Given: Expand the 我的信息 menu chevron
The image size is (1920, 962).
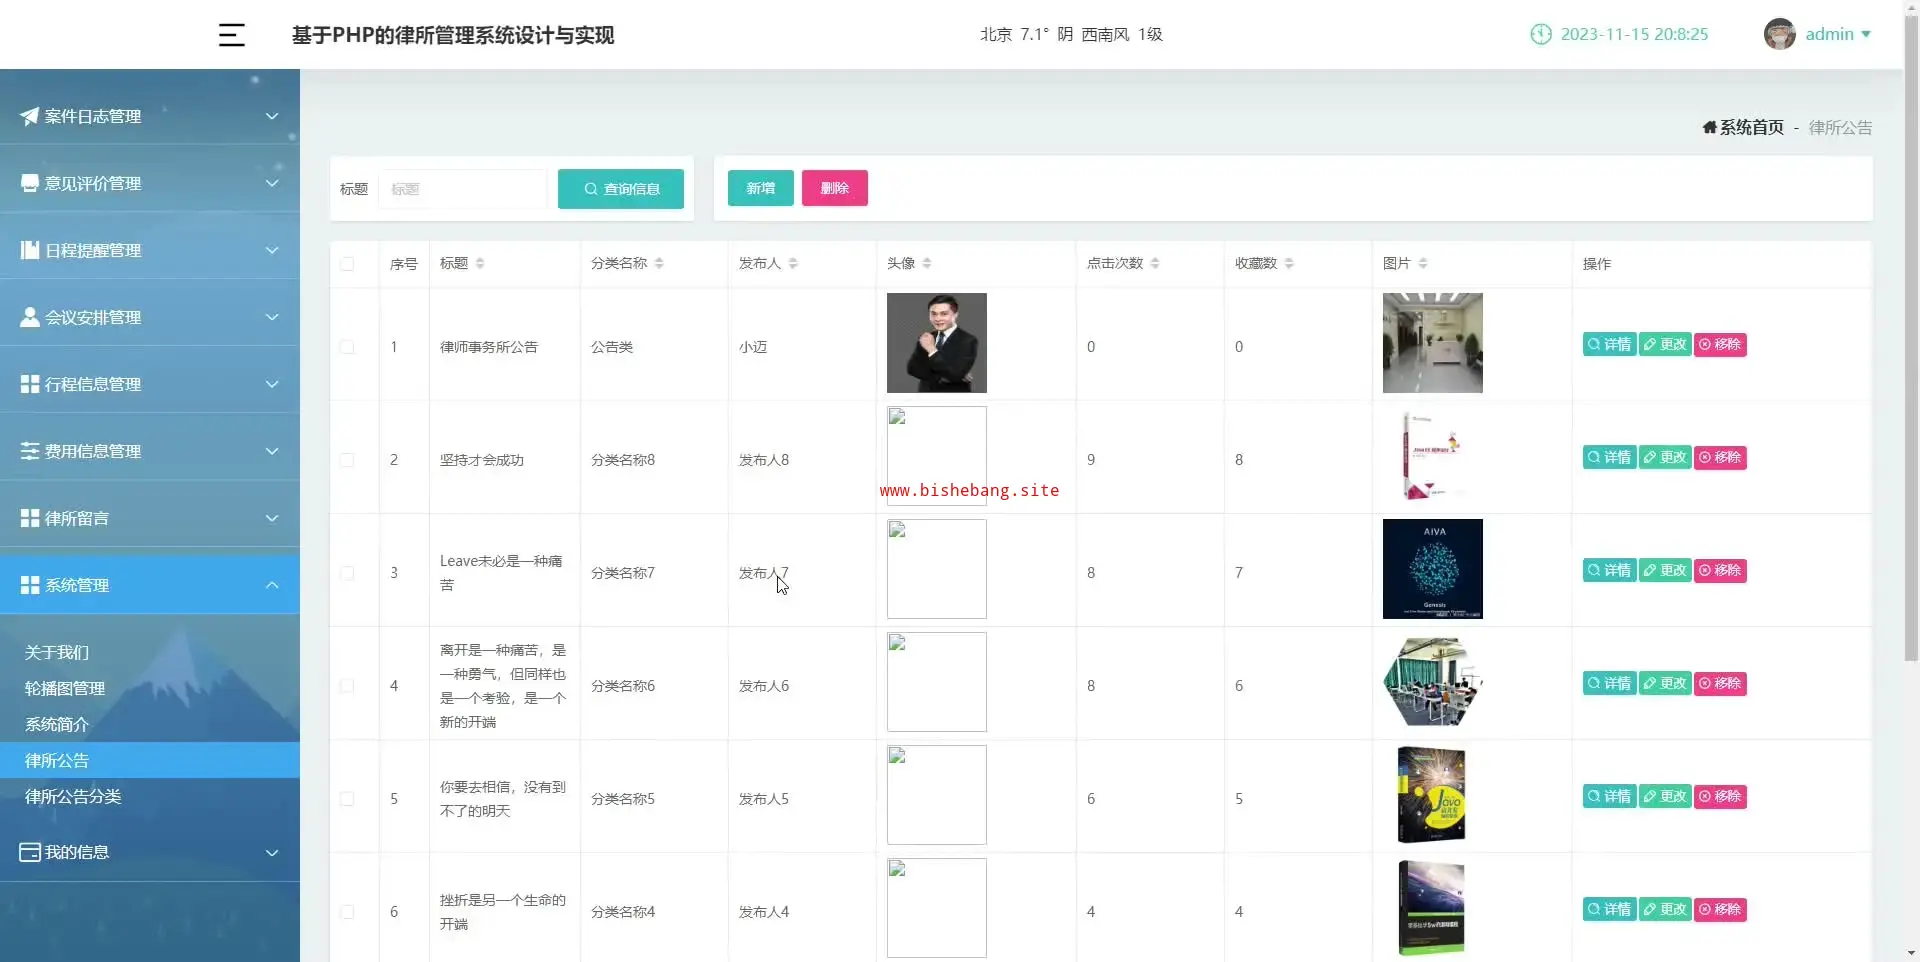Looking at the screenshot, I should pyautogui.click(x=272, y=852).
